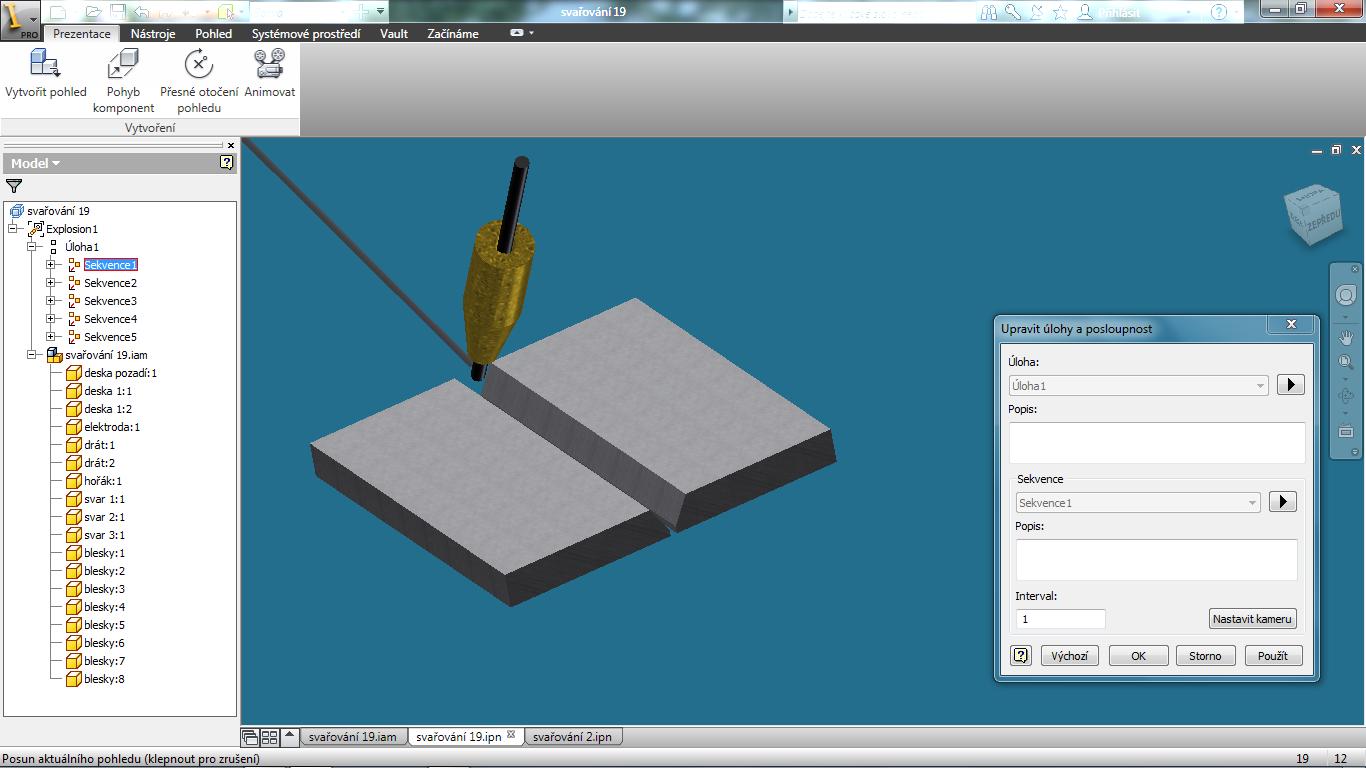Open the Vault ribbon tab
The height and width of the screenshot is (768, 1366).
click(394, 33)
